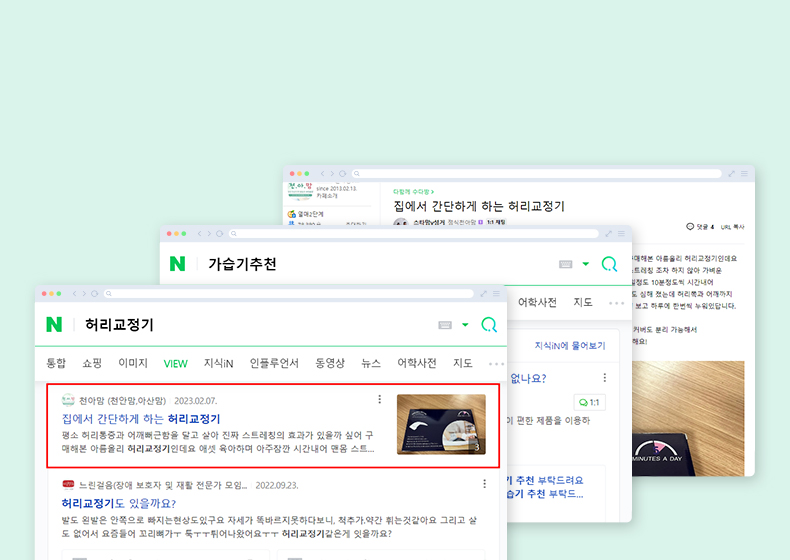Open virtual keyboard icon in 가습기추천 window
The height and width of the screenshot is (560, 790).
(565, 264)
